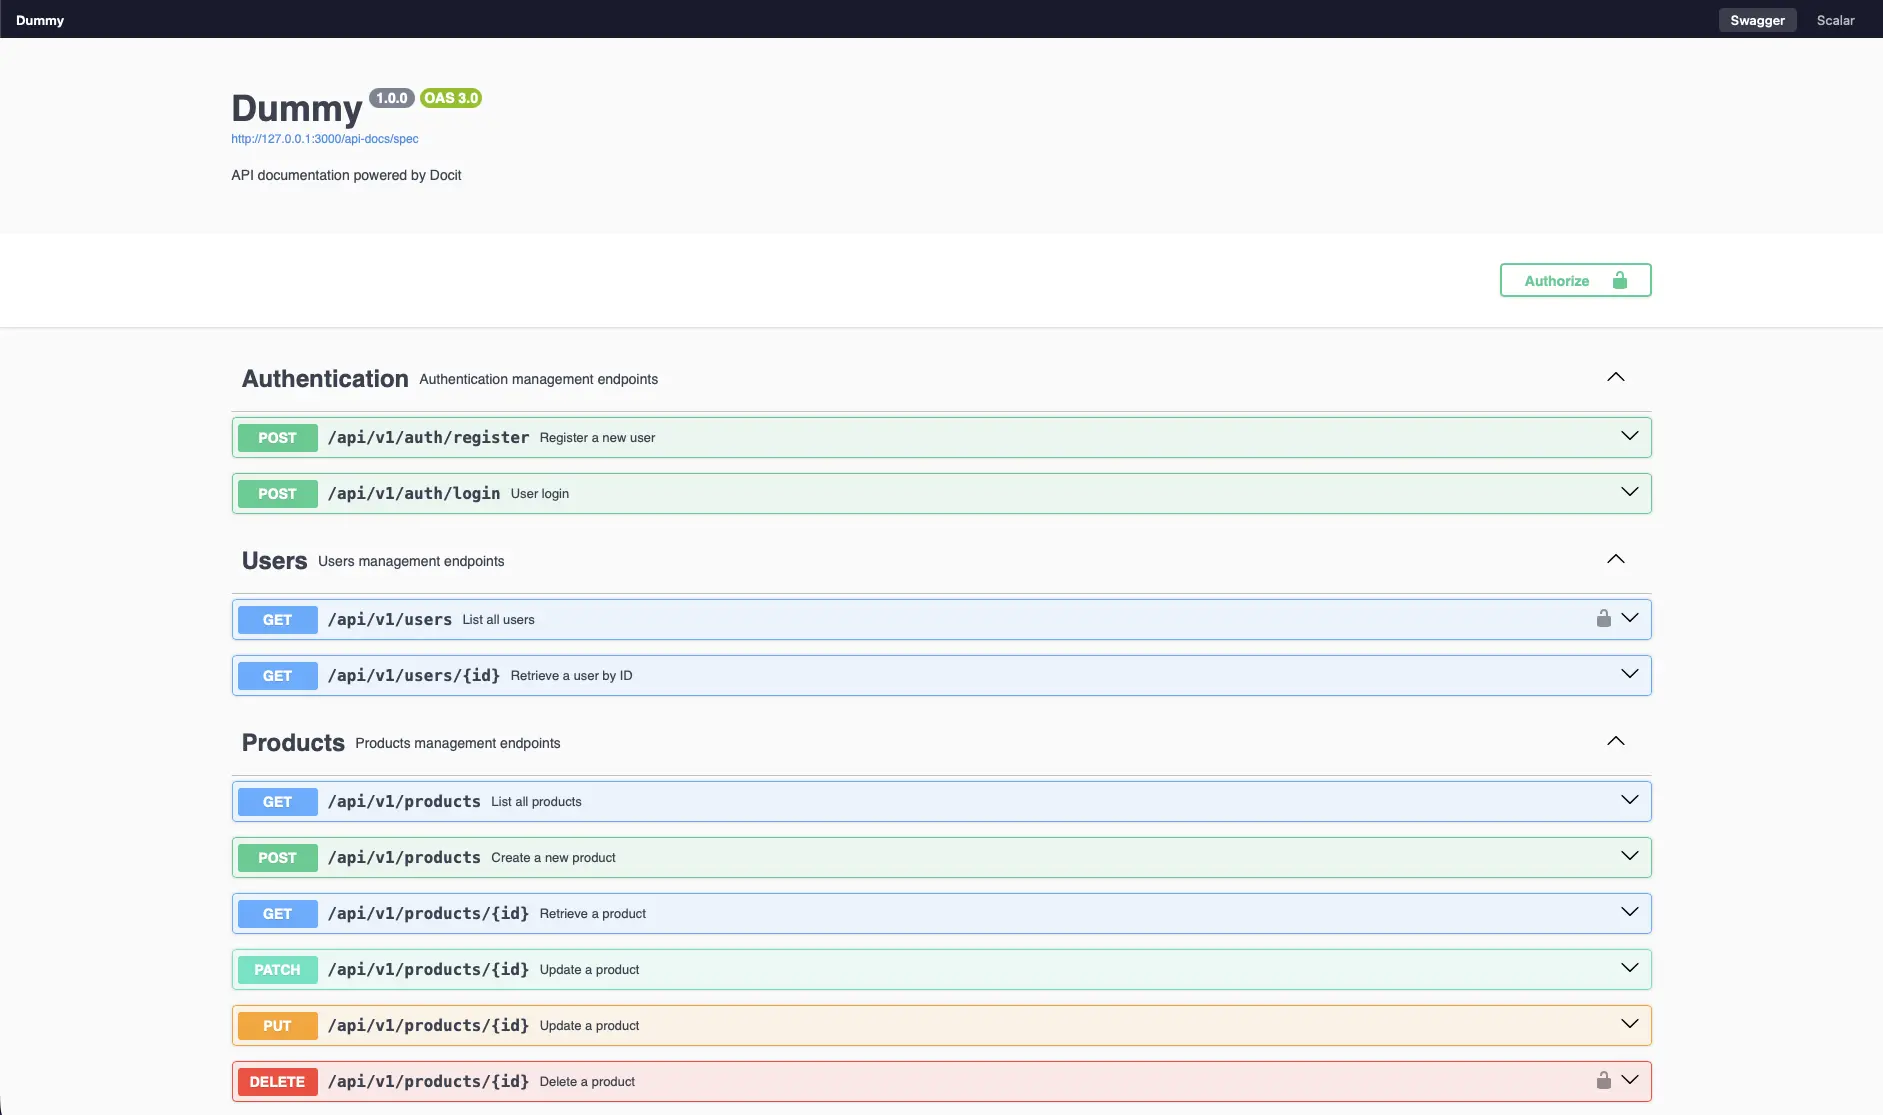The width and height of the screenshot is (1883, 1115).
Task: Click the PUT method badge
Action: point(277,1026)
